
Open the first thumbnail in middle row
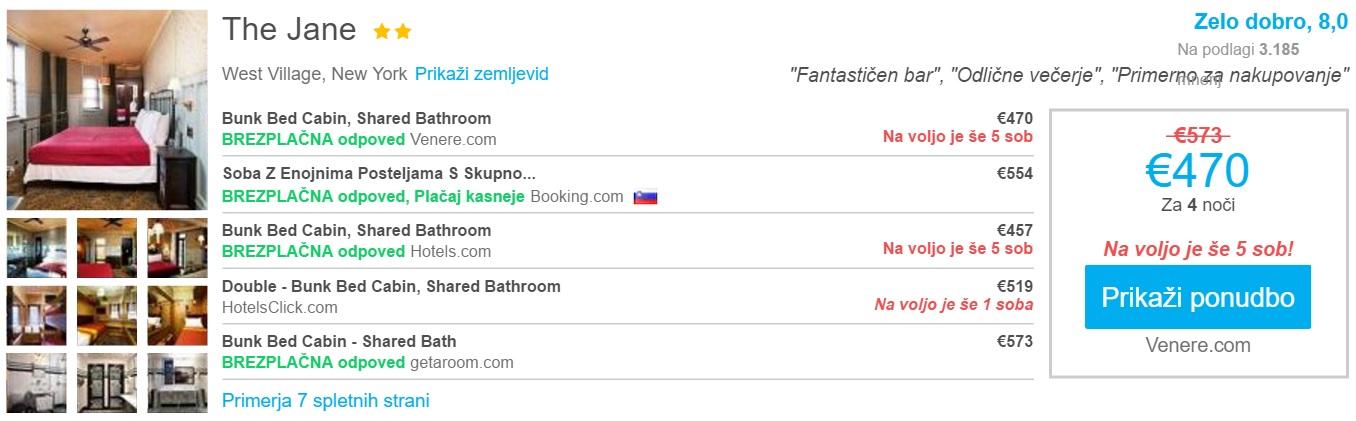point(37,315)
